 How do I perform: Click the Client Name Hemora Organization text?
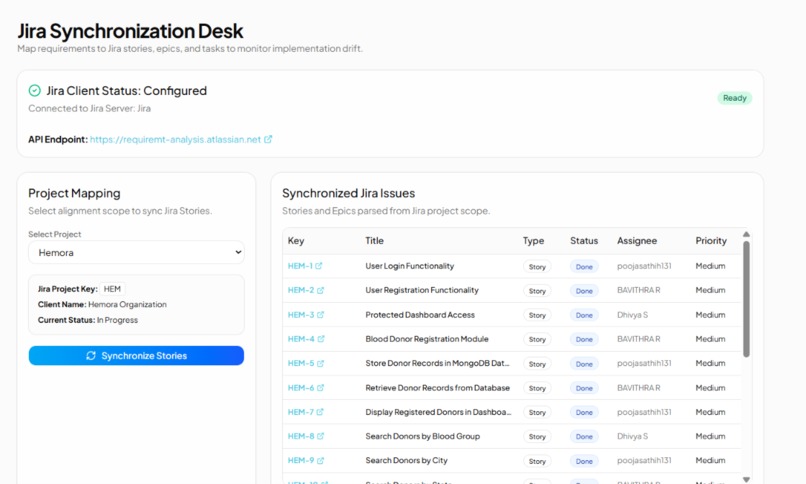click(102, 304)
